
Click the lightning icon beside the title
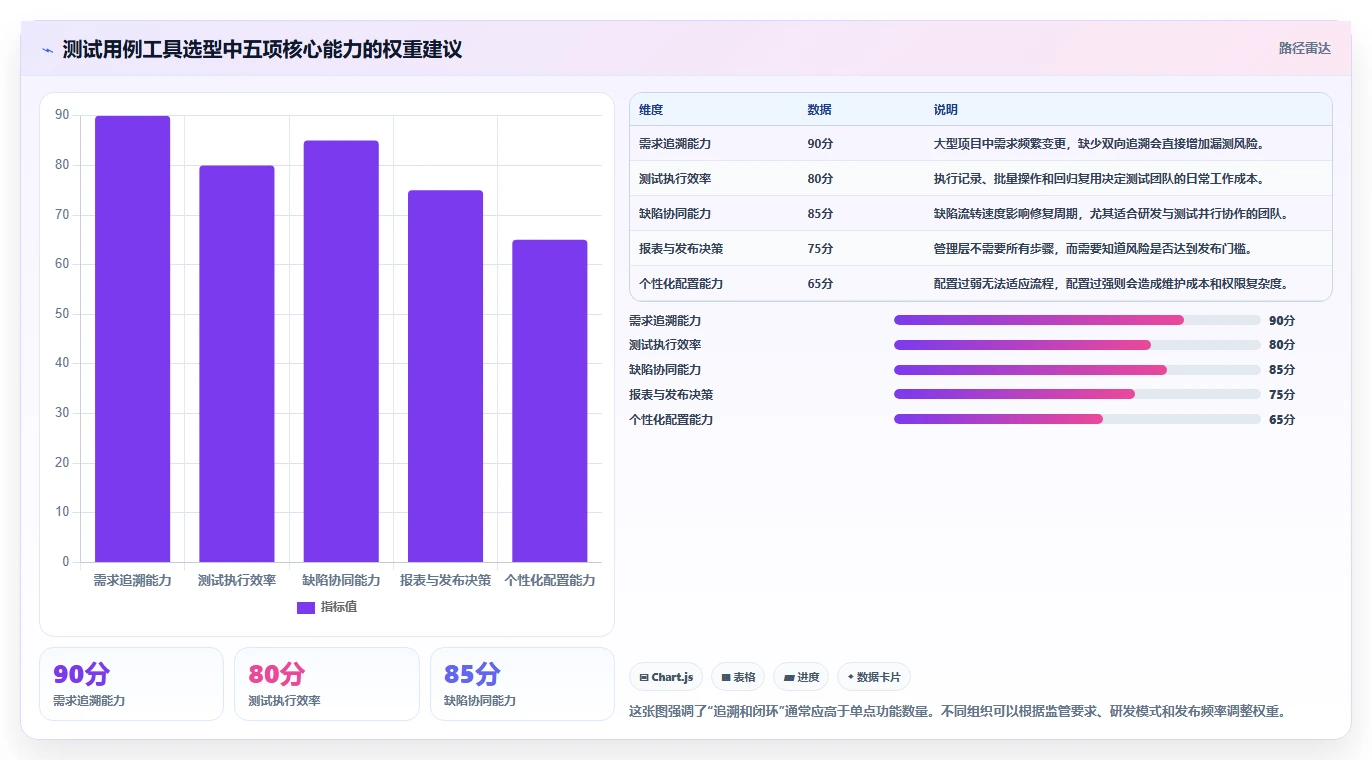48,50
